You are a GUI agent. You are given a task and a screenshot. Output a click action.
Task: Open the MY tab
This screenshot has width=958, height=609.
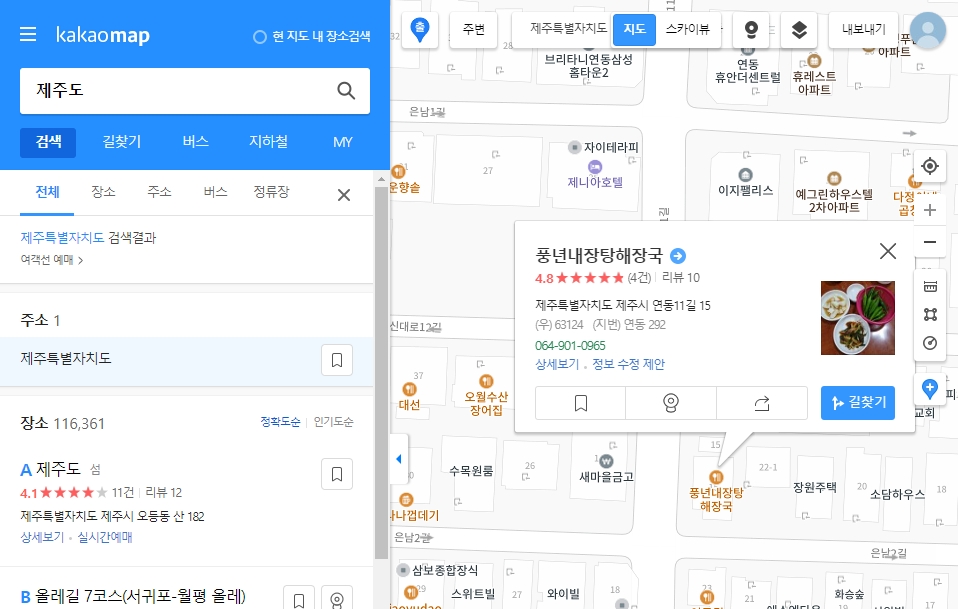click(x=343, y=142)
